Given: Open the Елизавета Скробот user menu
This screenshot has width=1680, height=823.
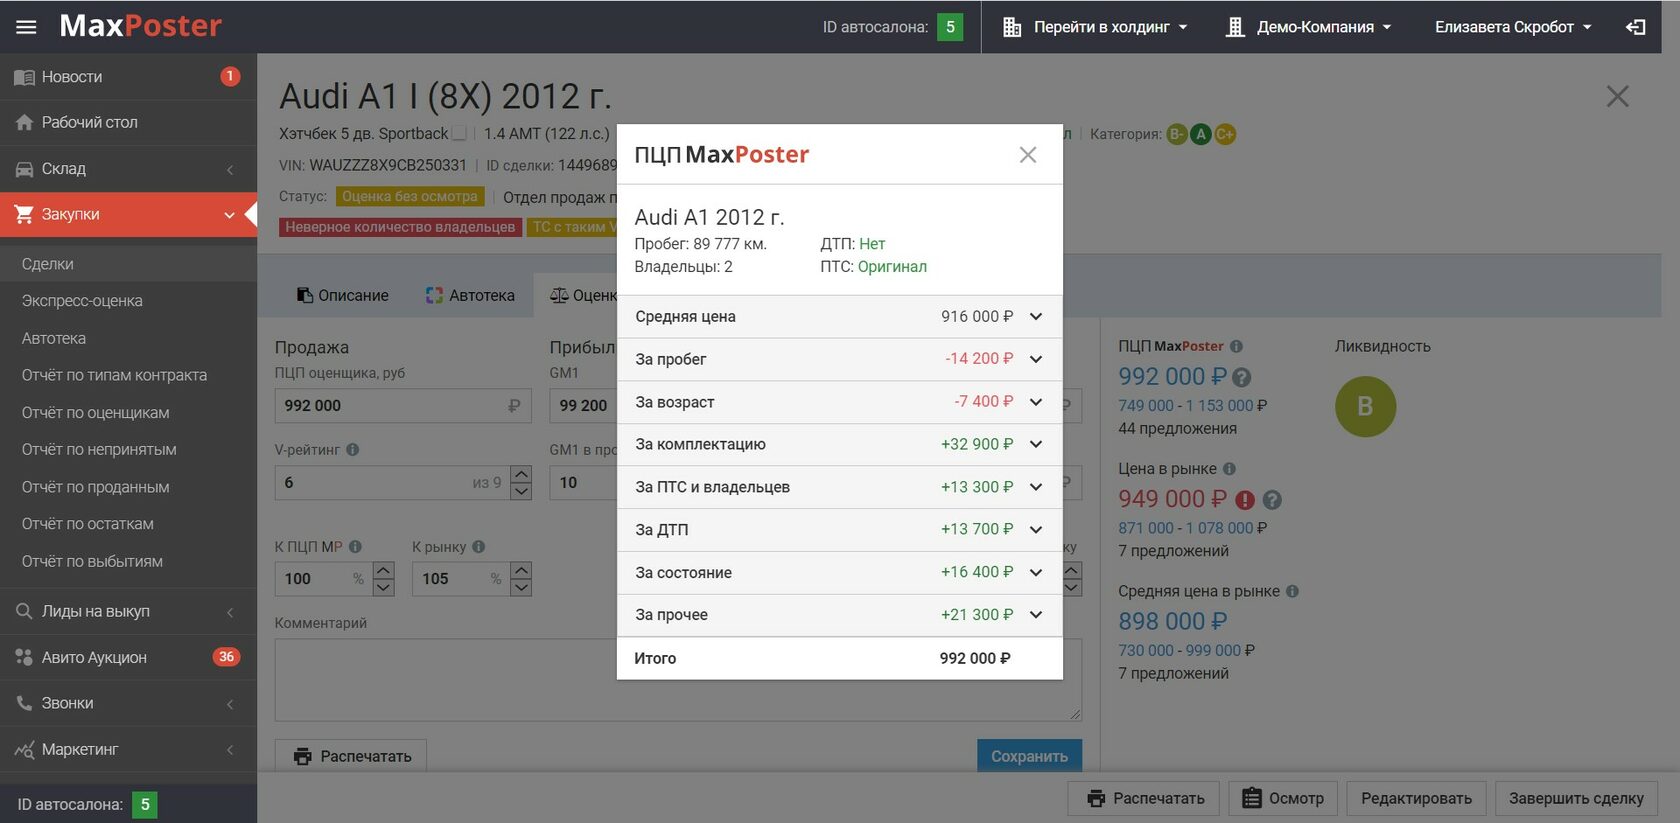Looking at the screenshot, I should click(1513, 27).
